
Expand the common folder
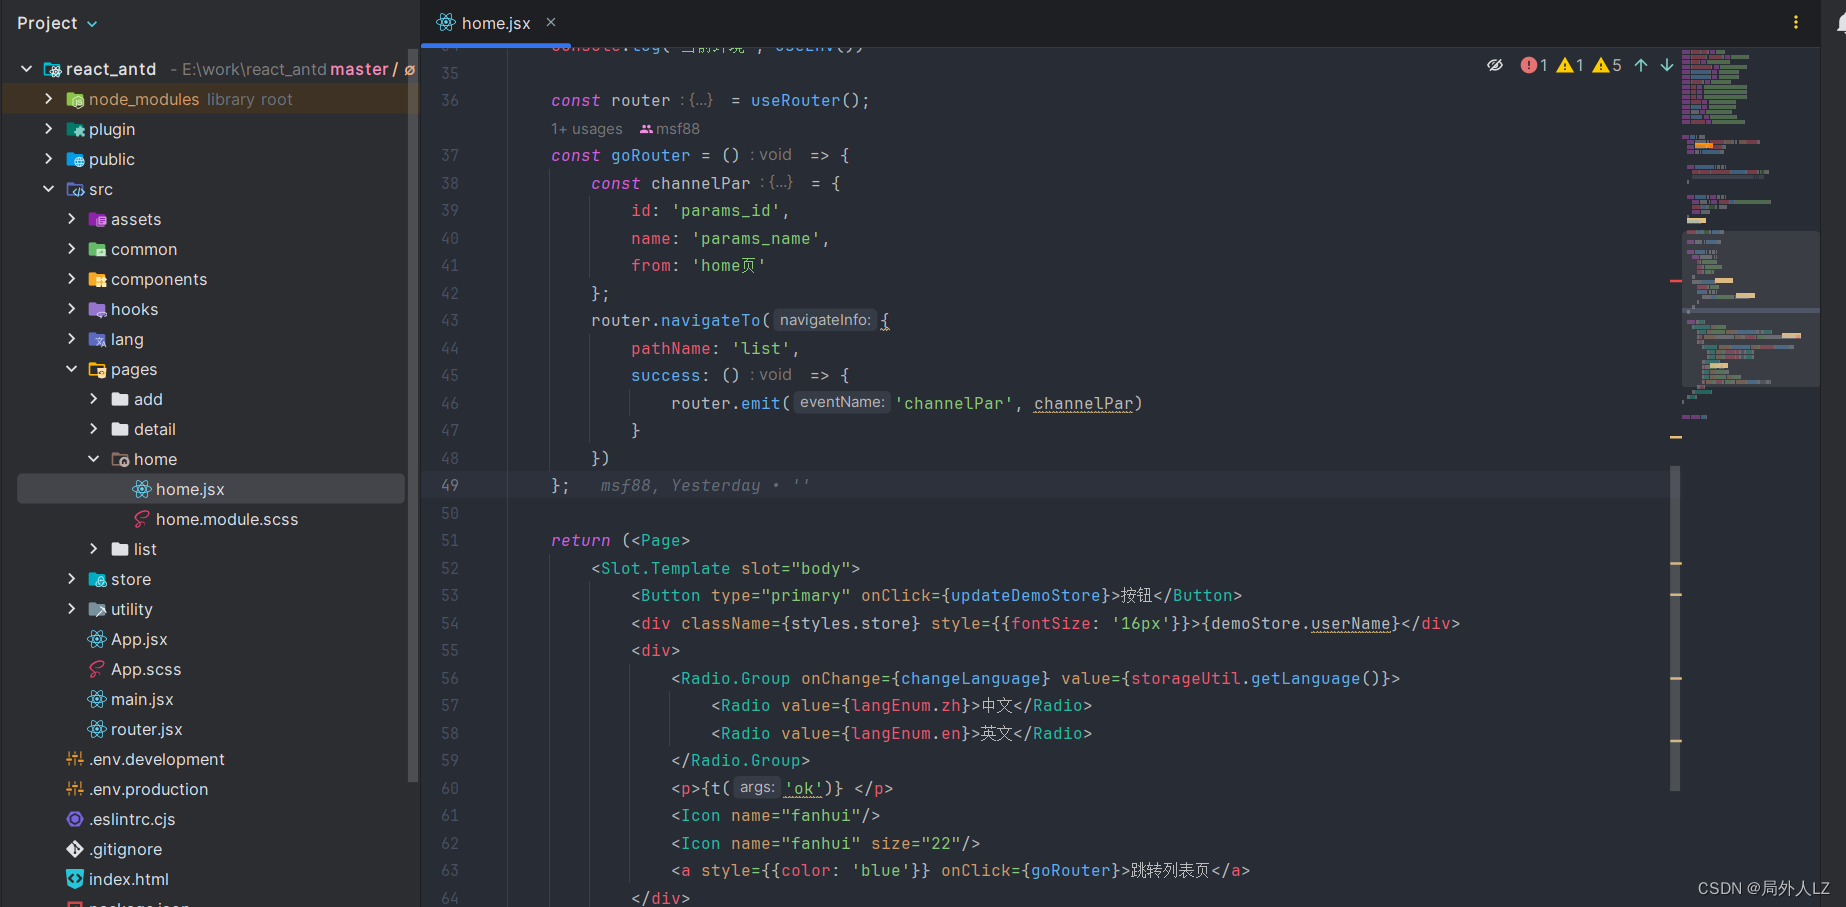[x=71, y=249]
